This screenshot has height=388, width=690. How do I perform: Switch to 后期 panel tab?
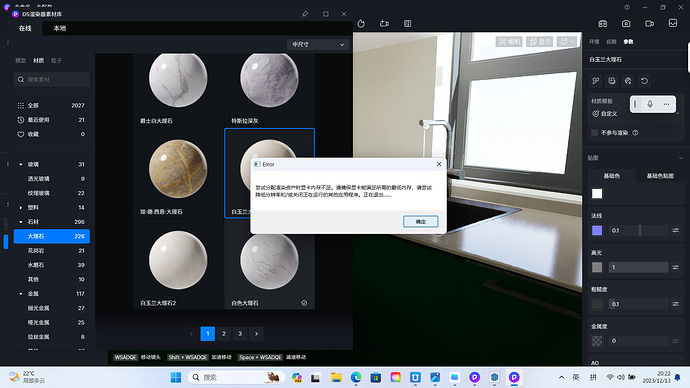coord(611,41)
